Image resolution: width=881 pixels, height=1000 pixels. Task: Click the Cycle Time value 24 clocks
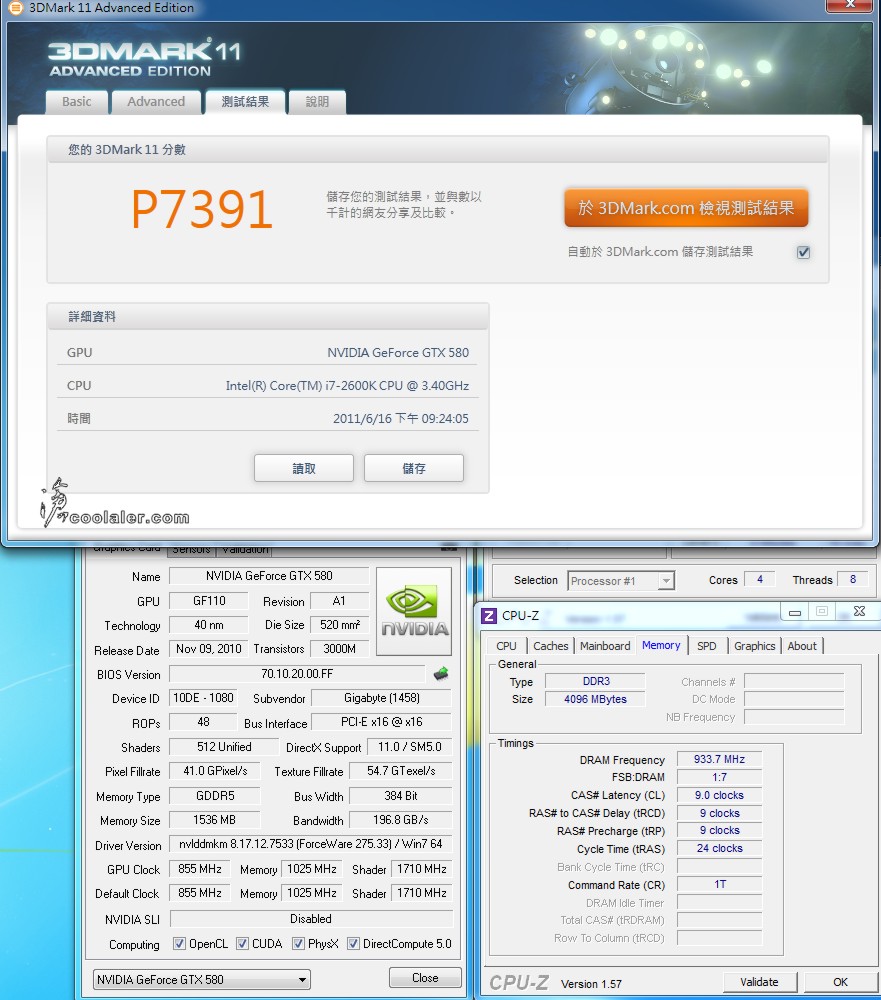point(720,848)
